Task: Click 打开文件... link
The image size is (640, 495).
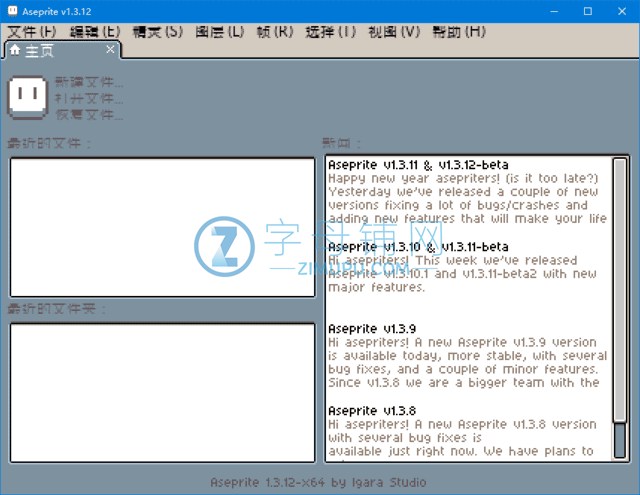Action: (89, 98)
